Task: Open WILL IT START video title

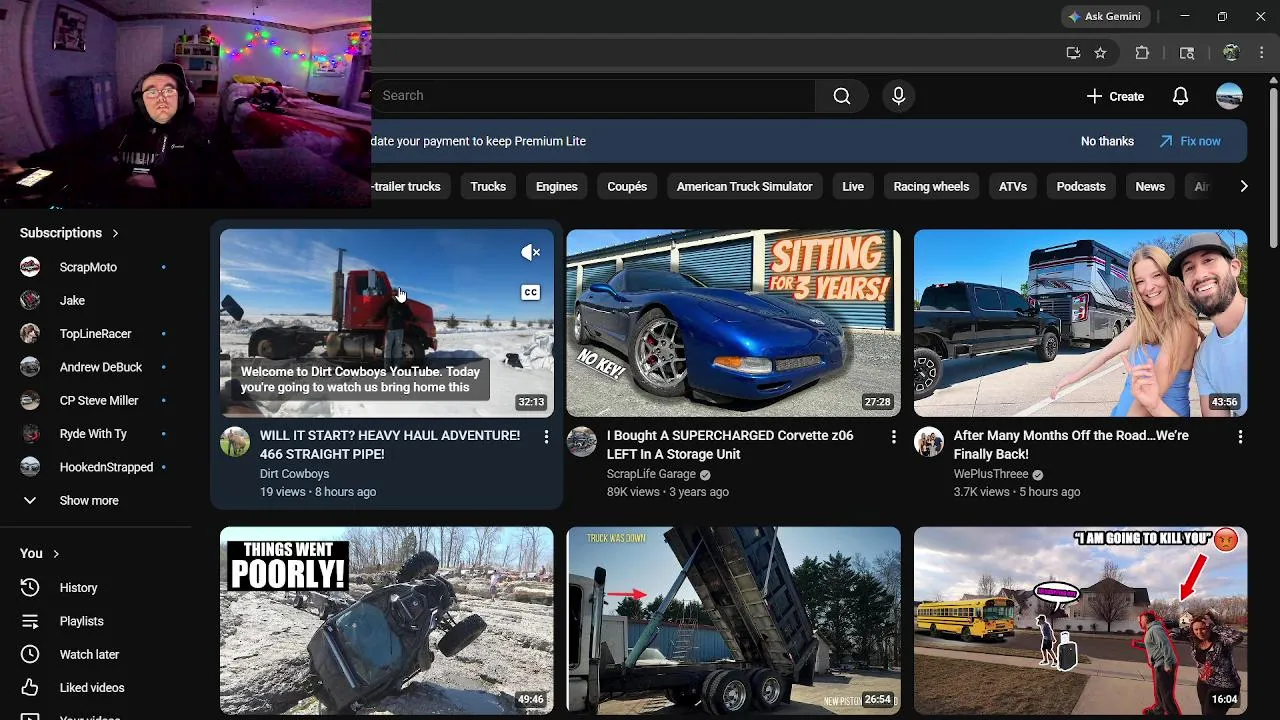Action: click(390, 445)
